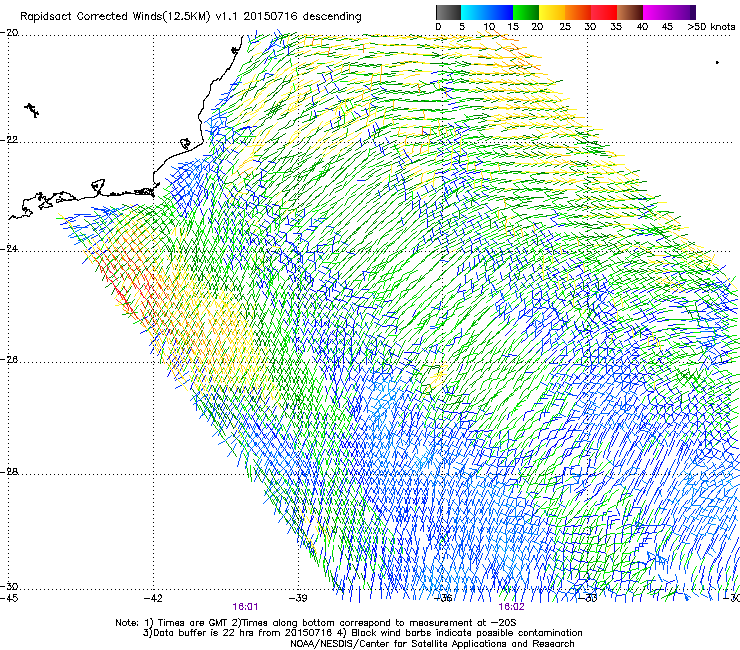Pick the orange 25-30 knots legend segment
740x650 pixels.
(578, 12)
